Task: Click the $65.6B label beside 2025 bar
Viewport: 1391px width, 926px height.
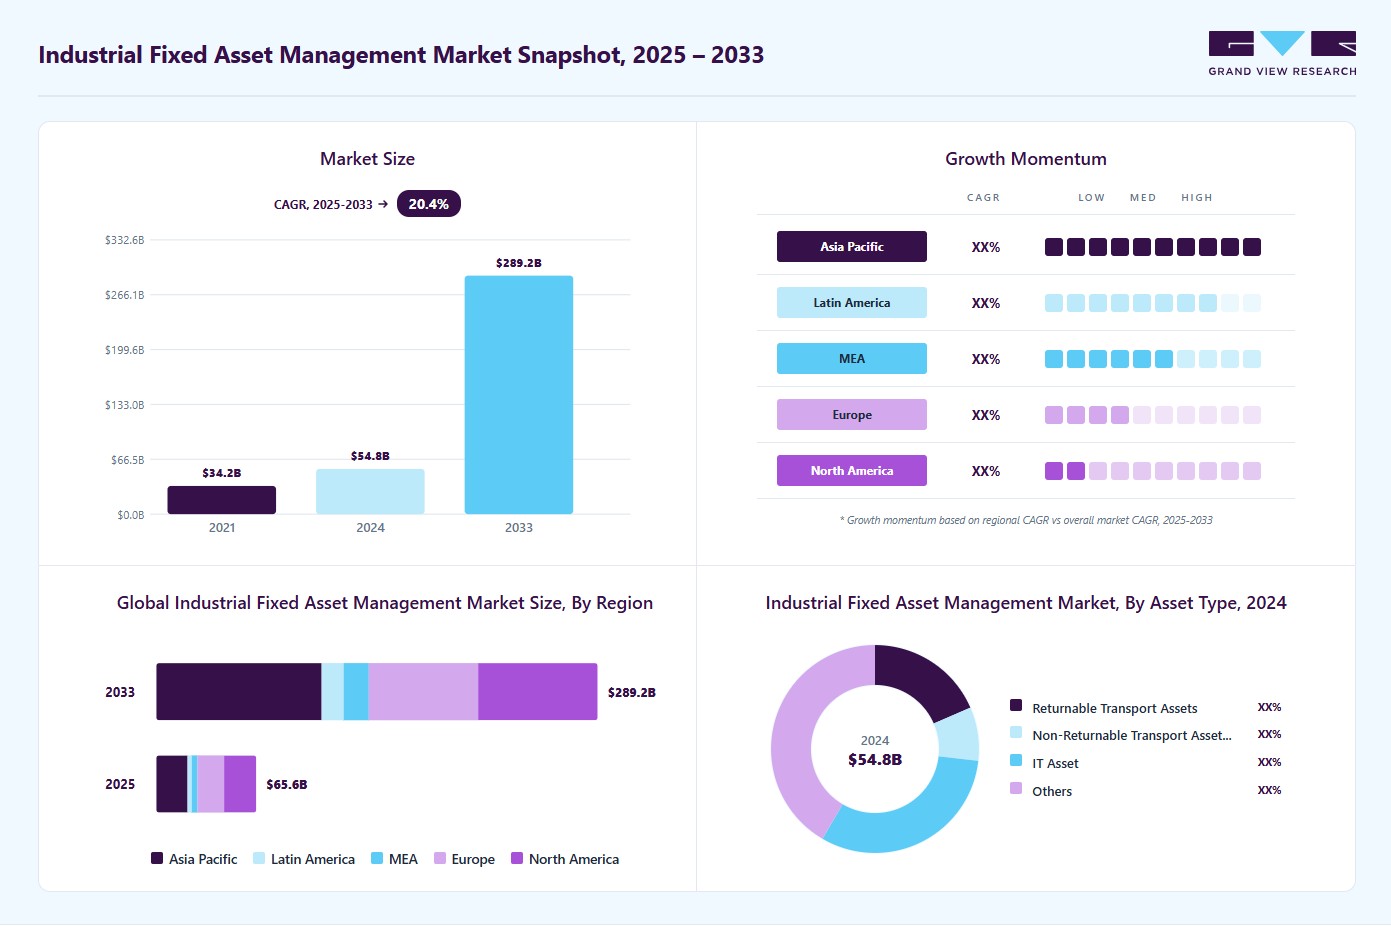Action: (287, 785)
